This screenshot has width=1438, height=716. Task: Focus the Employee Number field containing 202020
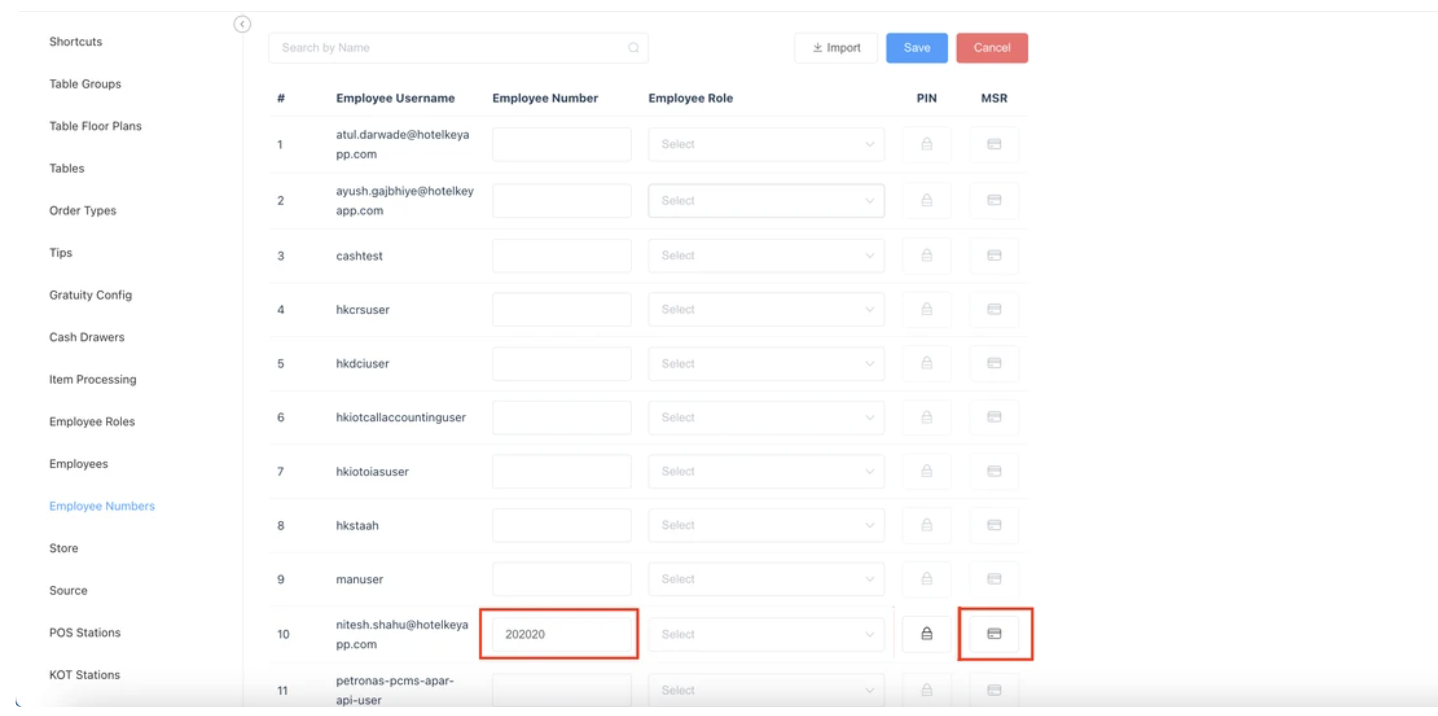[x=561, y=634]
